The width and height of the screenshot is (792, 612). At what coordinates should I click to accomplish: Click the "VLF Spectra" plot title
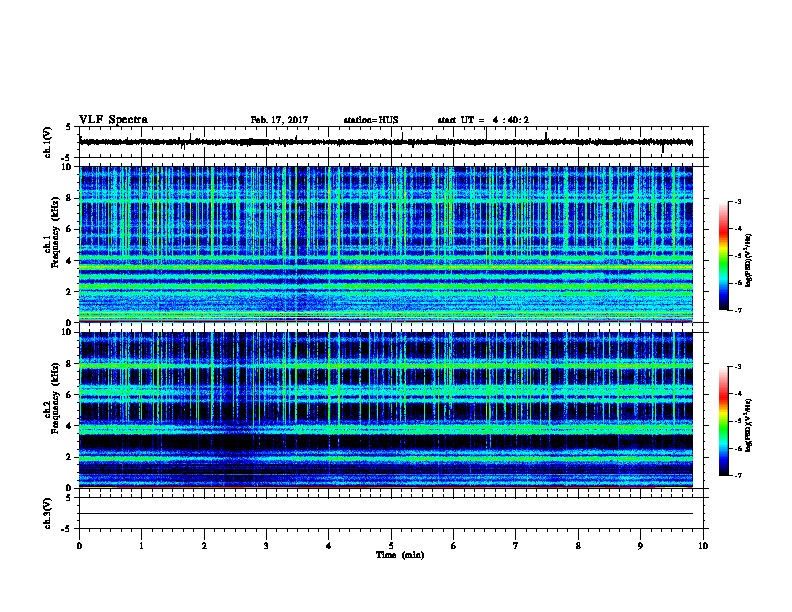click(113, 120)
